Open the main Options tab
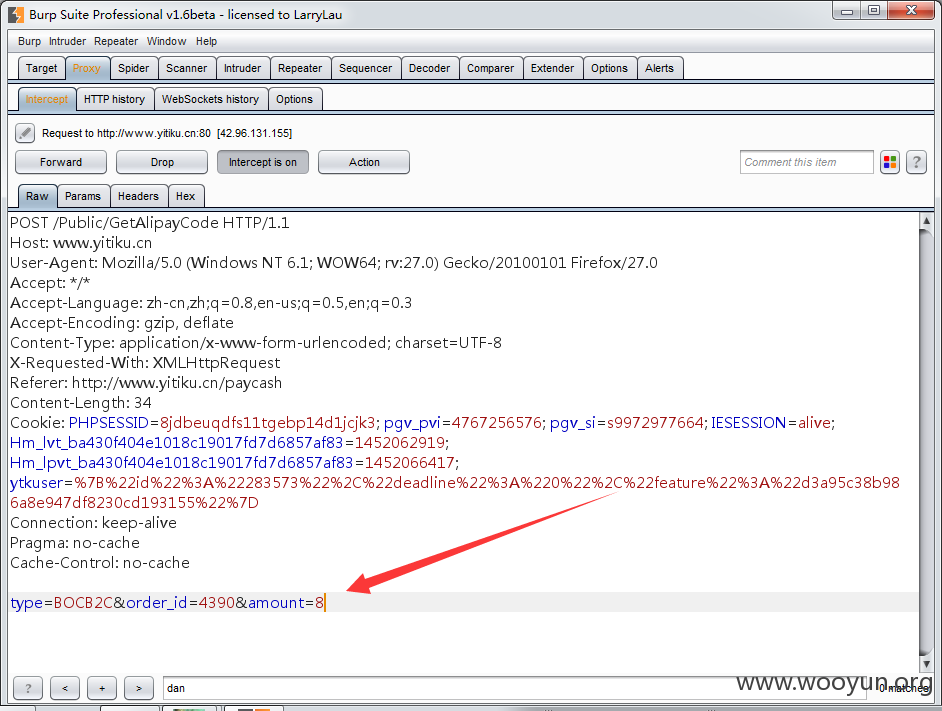The width and height of the screenshot is (942, 711). [x=609, y=69]
